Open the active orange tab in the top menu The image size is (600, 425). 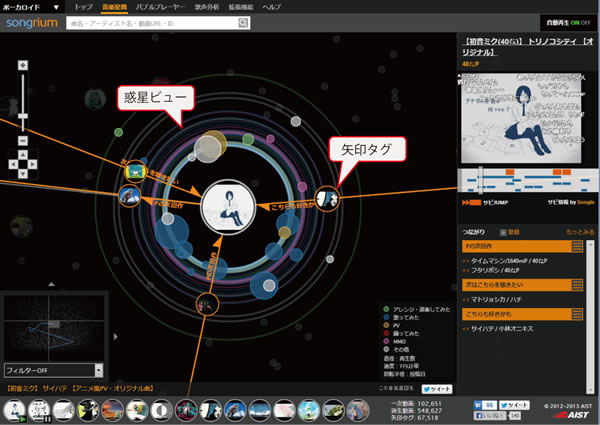114,7
